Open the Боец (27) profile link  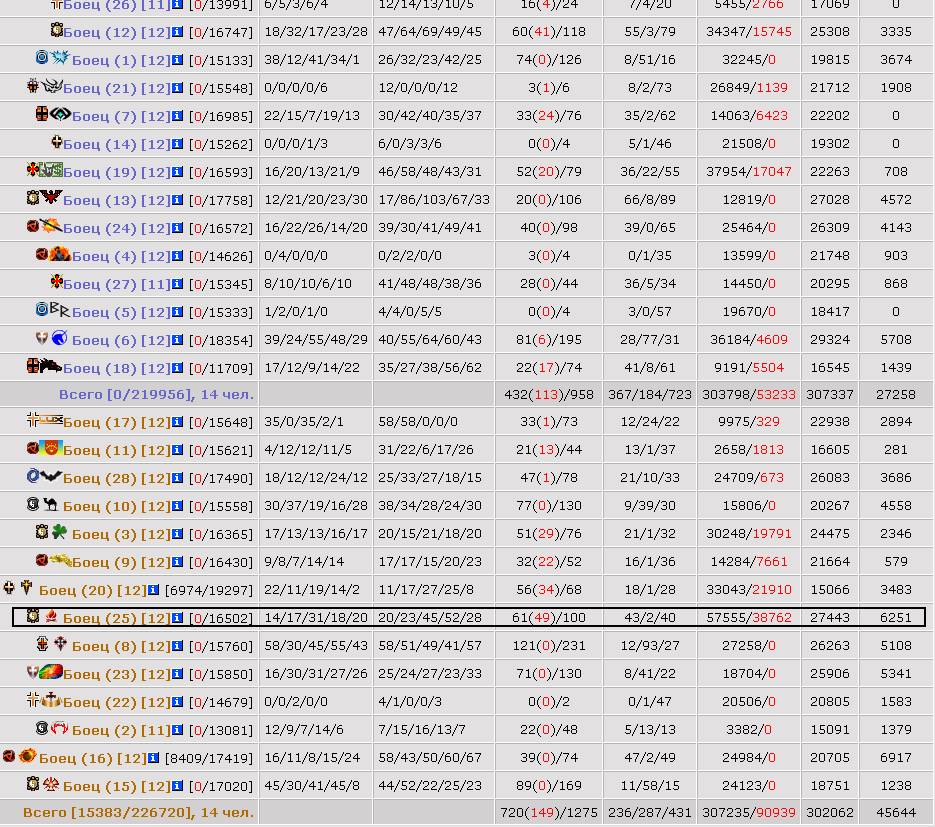click(x=100, y=284)
